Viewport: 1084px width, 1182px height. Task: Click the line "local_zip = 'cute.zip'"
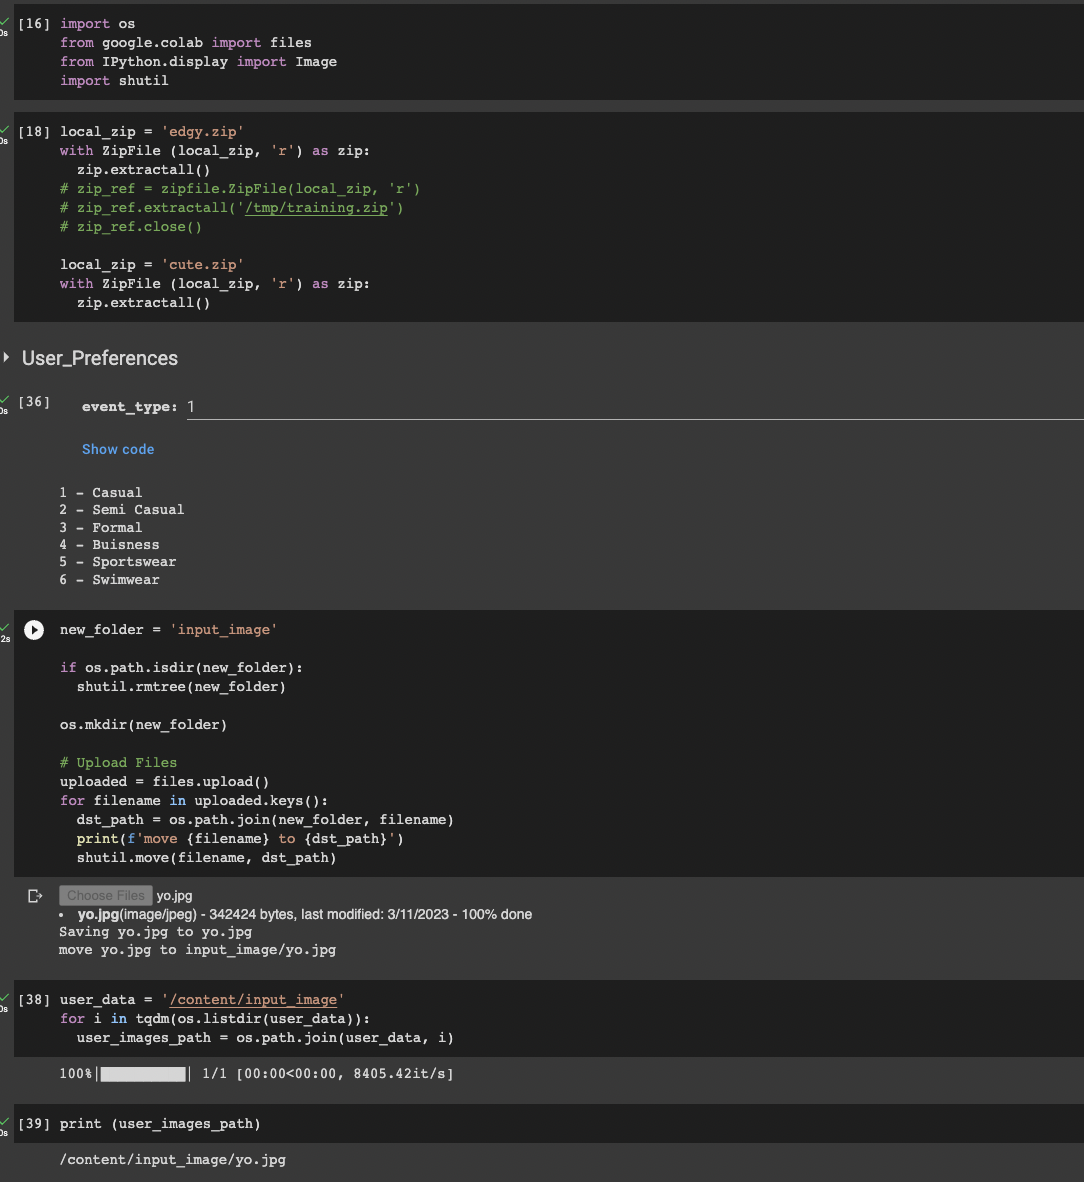tap(152, 265)
